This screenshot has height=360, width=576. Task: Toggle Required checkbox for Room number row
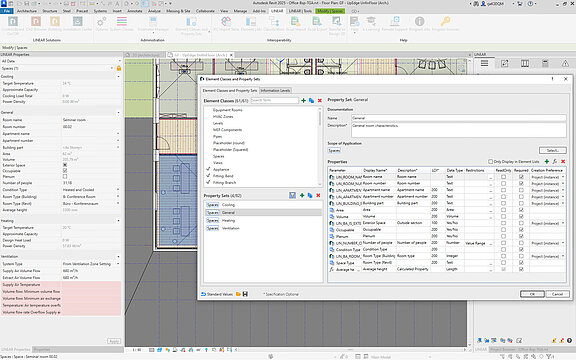click(521, 183)
